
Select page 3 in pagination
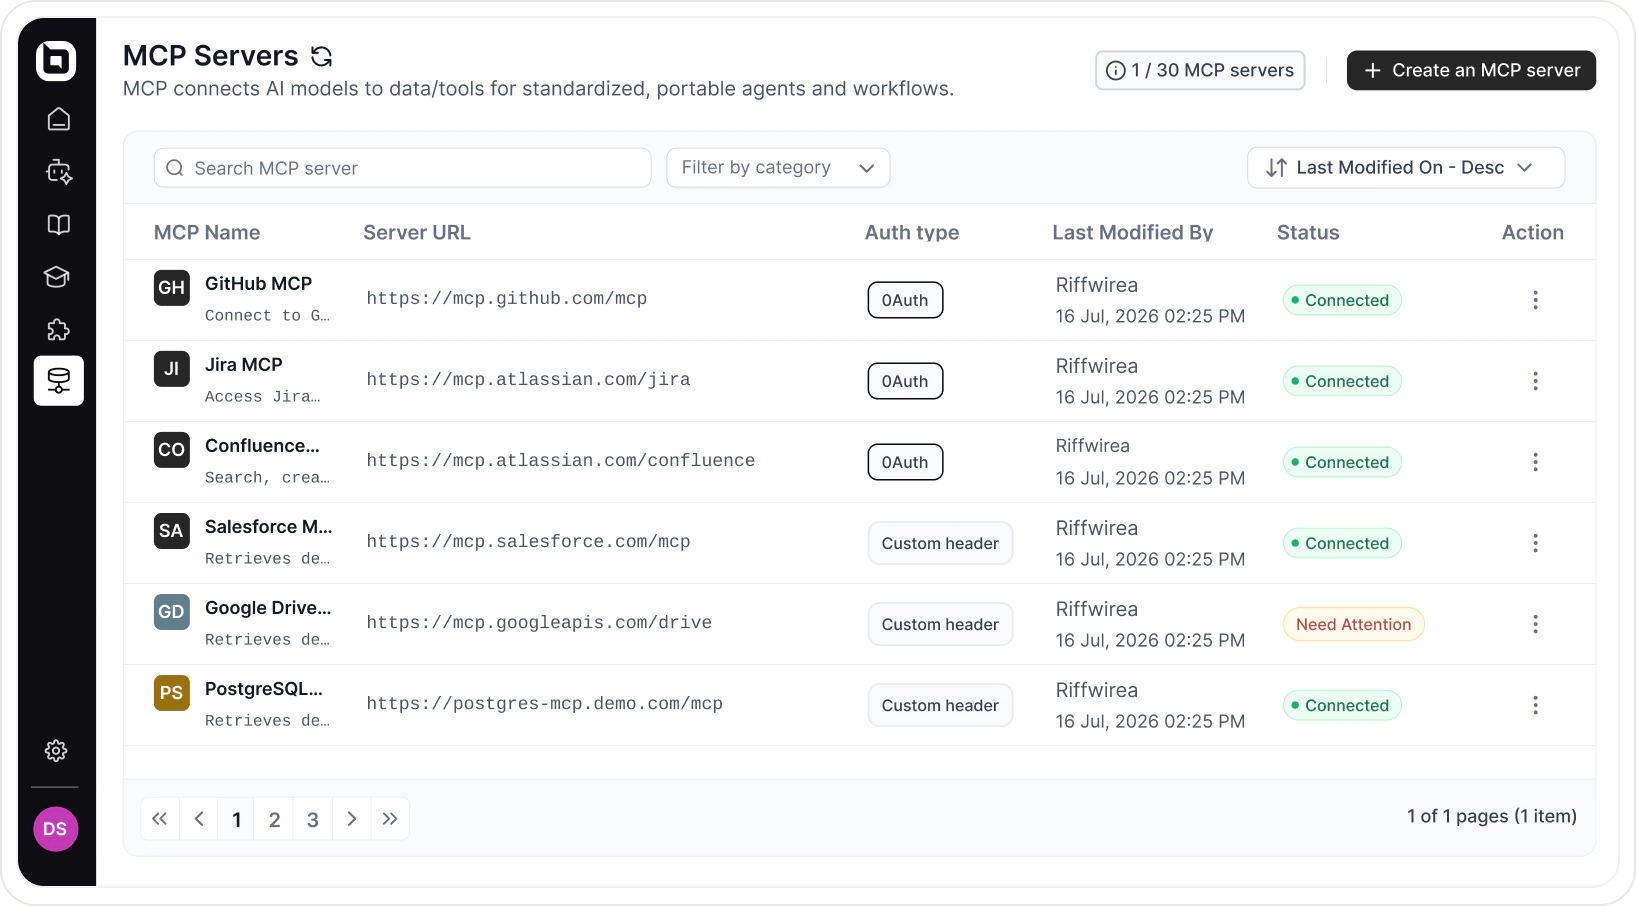(x=313, y=819)
